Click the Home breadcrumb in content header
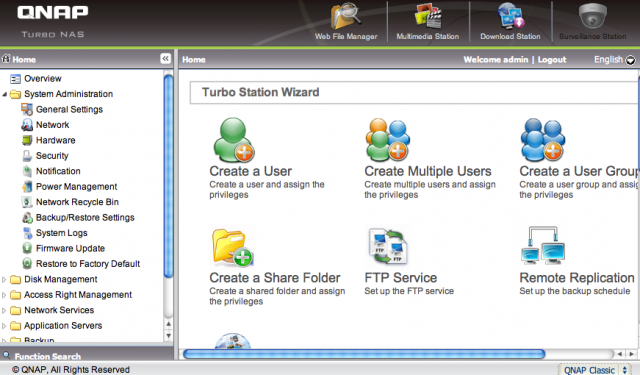 click(193, 60)
